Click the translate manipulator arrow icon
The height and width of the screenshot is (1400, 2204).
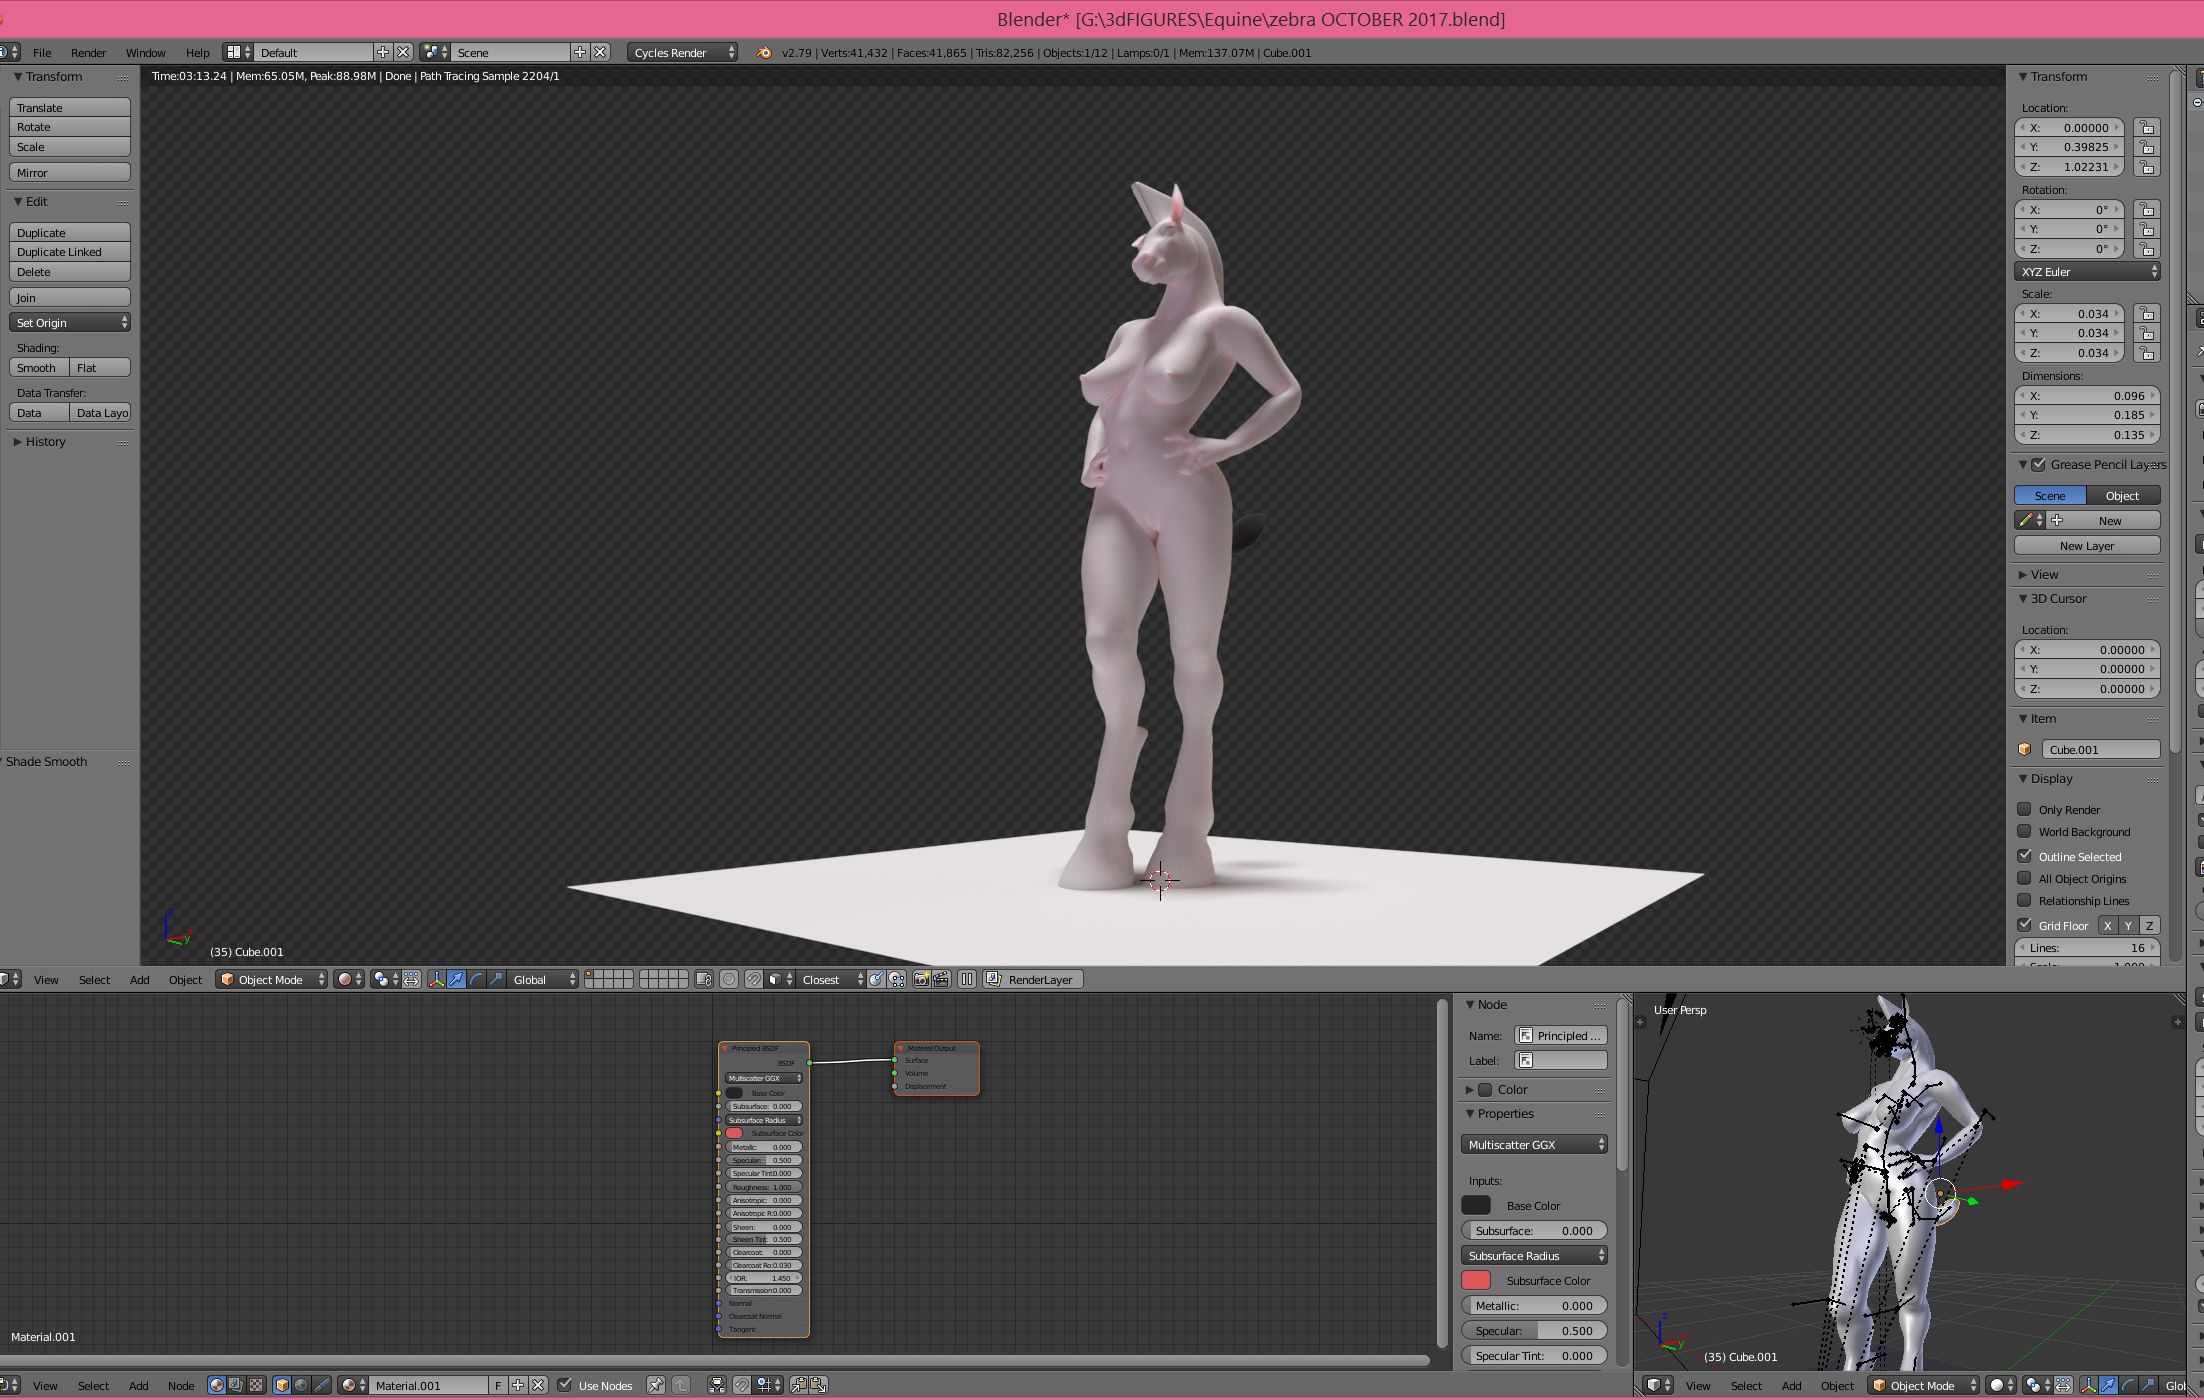pos(456,980)
